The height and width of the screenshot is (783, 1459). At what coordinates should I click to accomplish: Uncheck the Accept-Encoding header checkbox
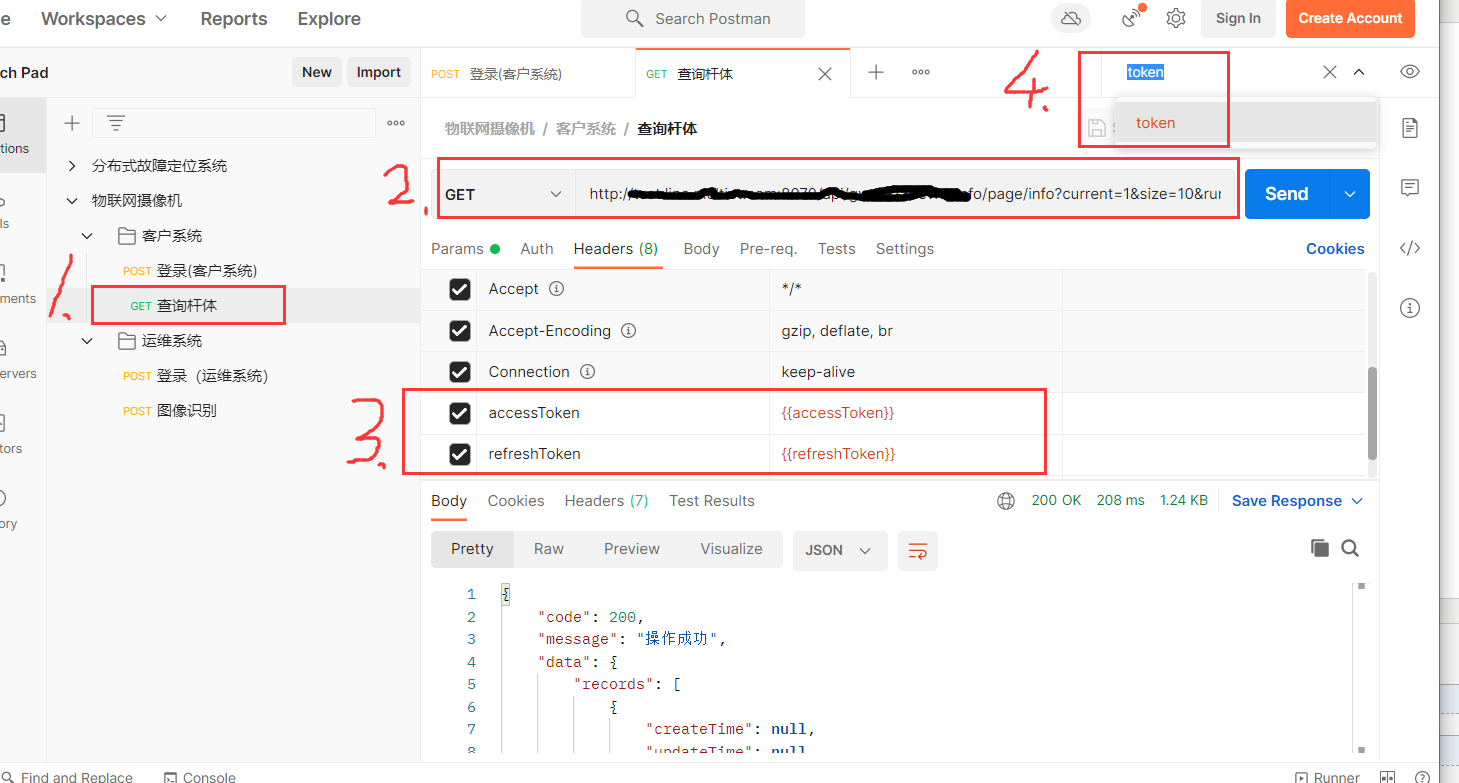(460, 331)
